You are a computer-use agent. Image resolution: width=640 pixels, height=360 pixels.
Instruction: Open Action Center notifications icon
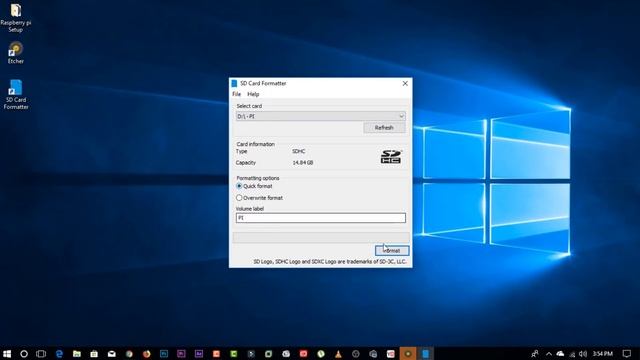click(x=627, y=353)
